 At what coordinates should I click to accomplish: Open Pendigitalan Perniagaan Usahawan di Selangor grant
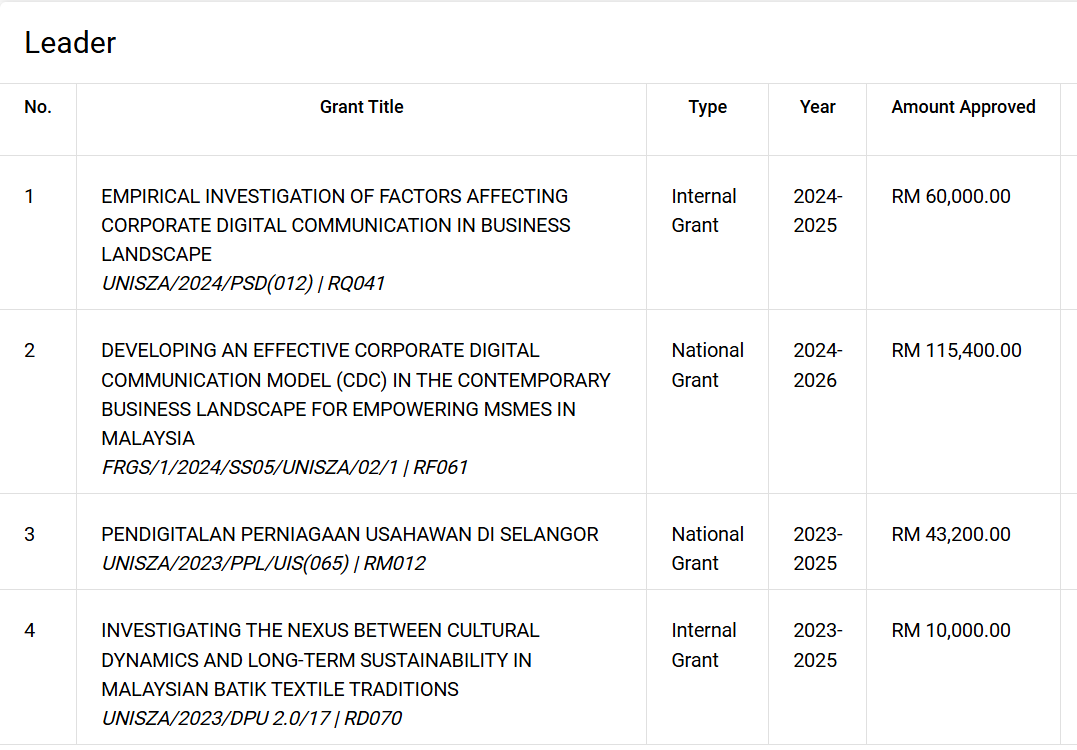(x=350, y=534)
